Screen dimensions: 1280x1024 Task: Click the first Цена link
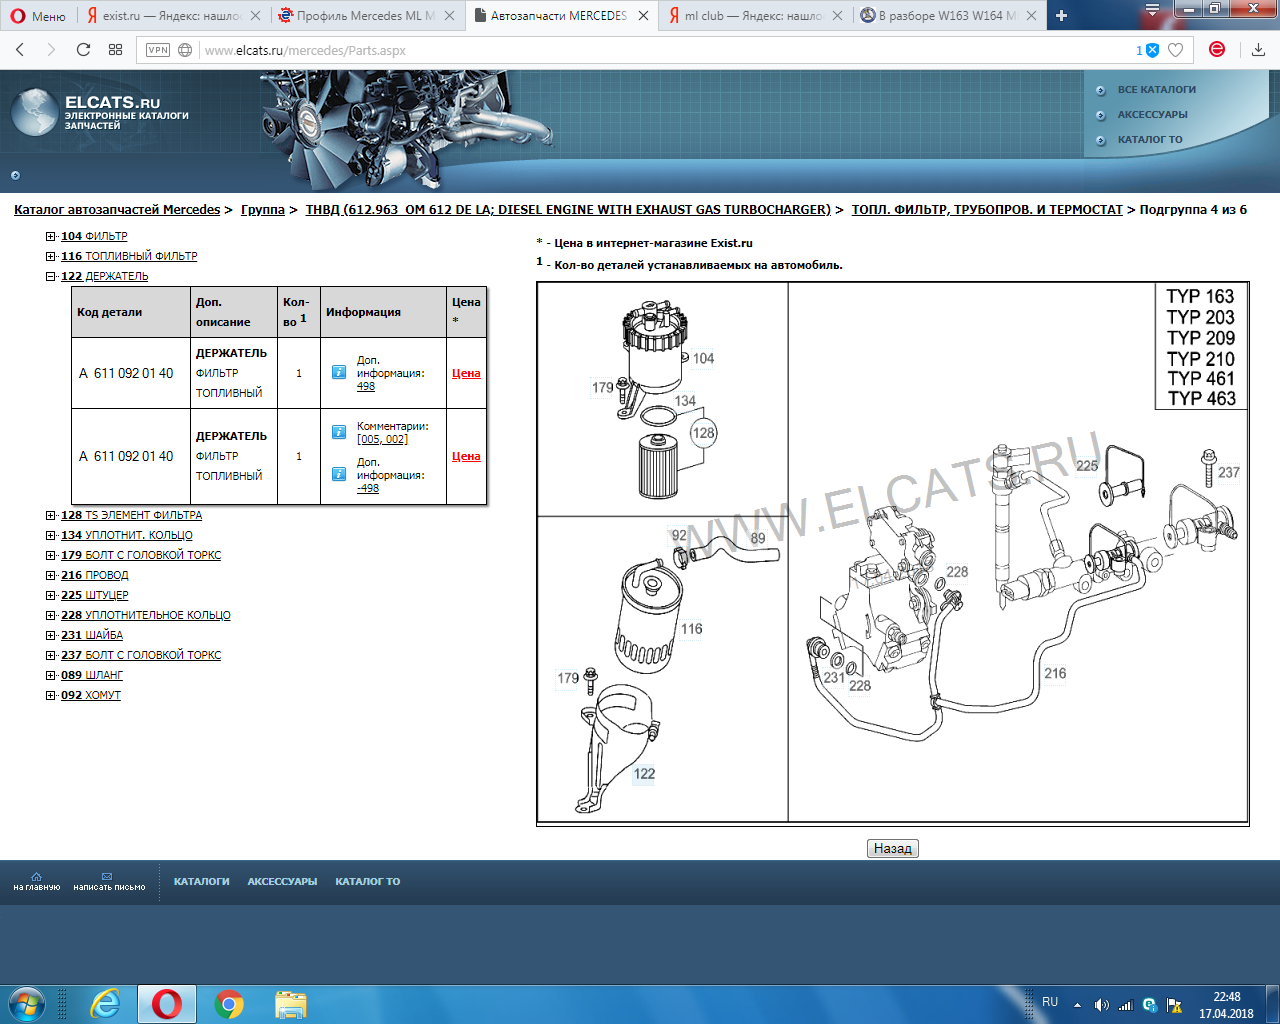(x=466, y=373)
